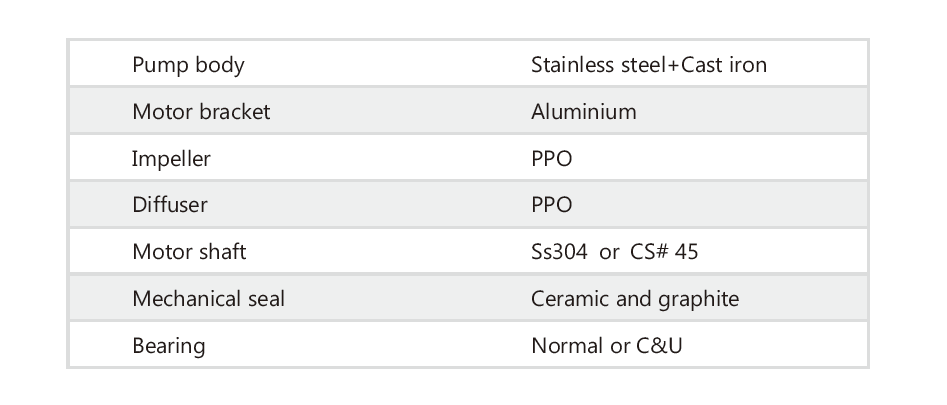Select the Stainless steel+Cast iron cell
Viewport: 947px width, 405px height.
[649, 66]
